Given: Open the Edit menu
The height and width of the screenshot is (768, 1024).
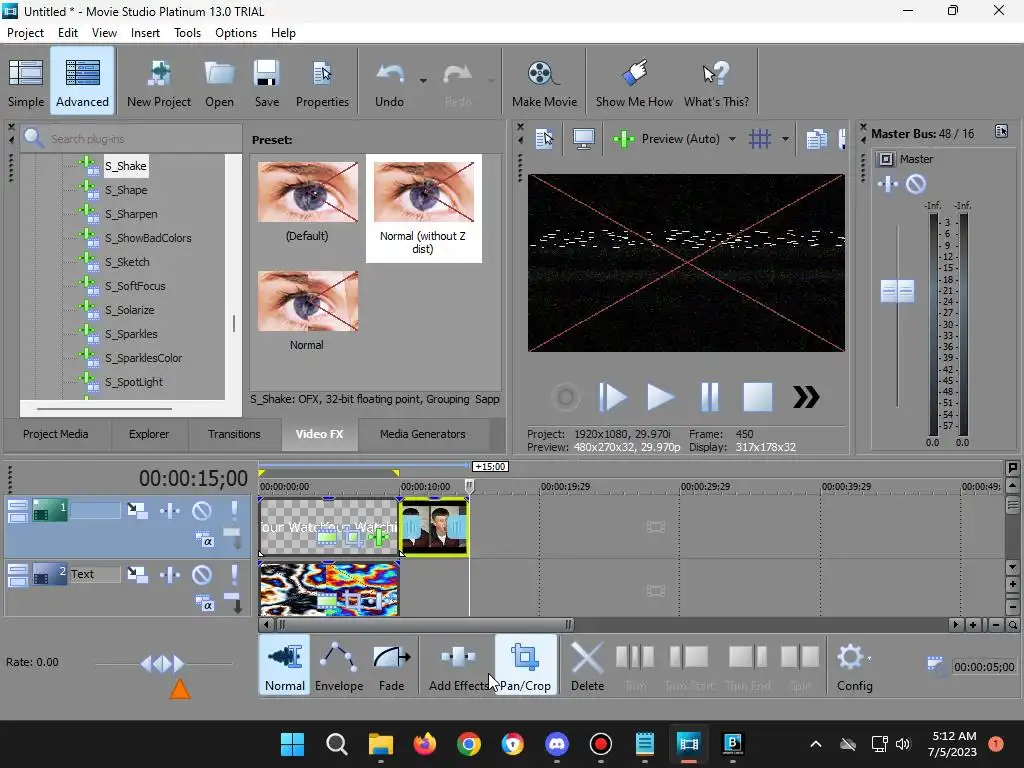Looking at the screenshot, I should click(67, 33).
